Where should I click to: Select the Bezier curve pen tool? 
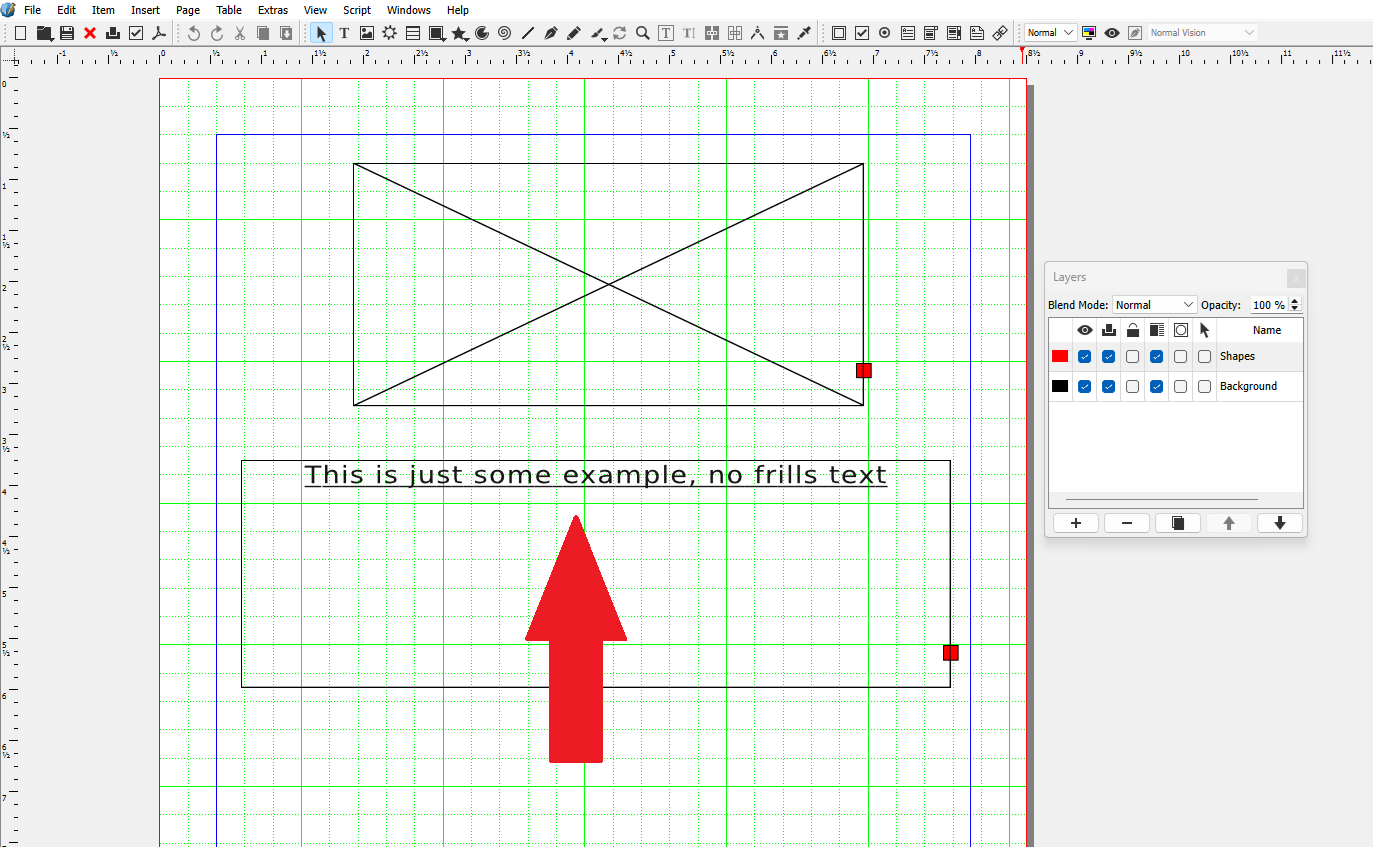coord(551,33)
